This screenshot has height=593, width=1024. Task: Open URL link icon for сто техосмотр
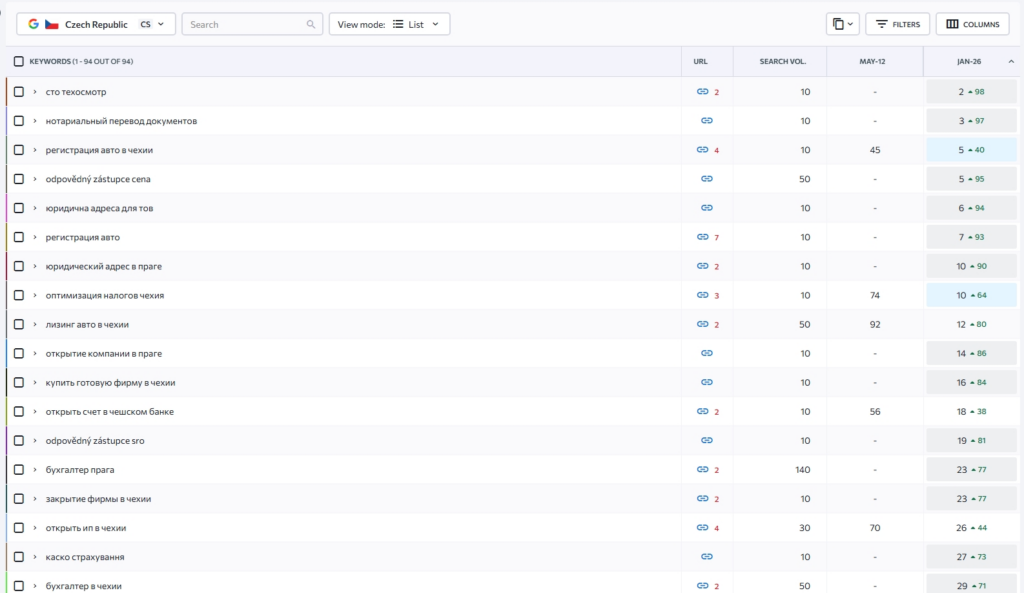[x=702, y=91]
